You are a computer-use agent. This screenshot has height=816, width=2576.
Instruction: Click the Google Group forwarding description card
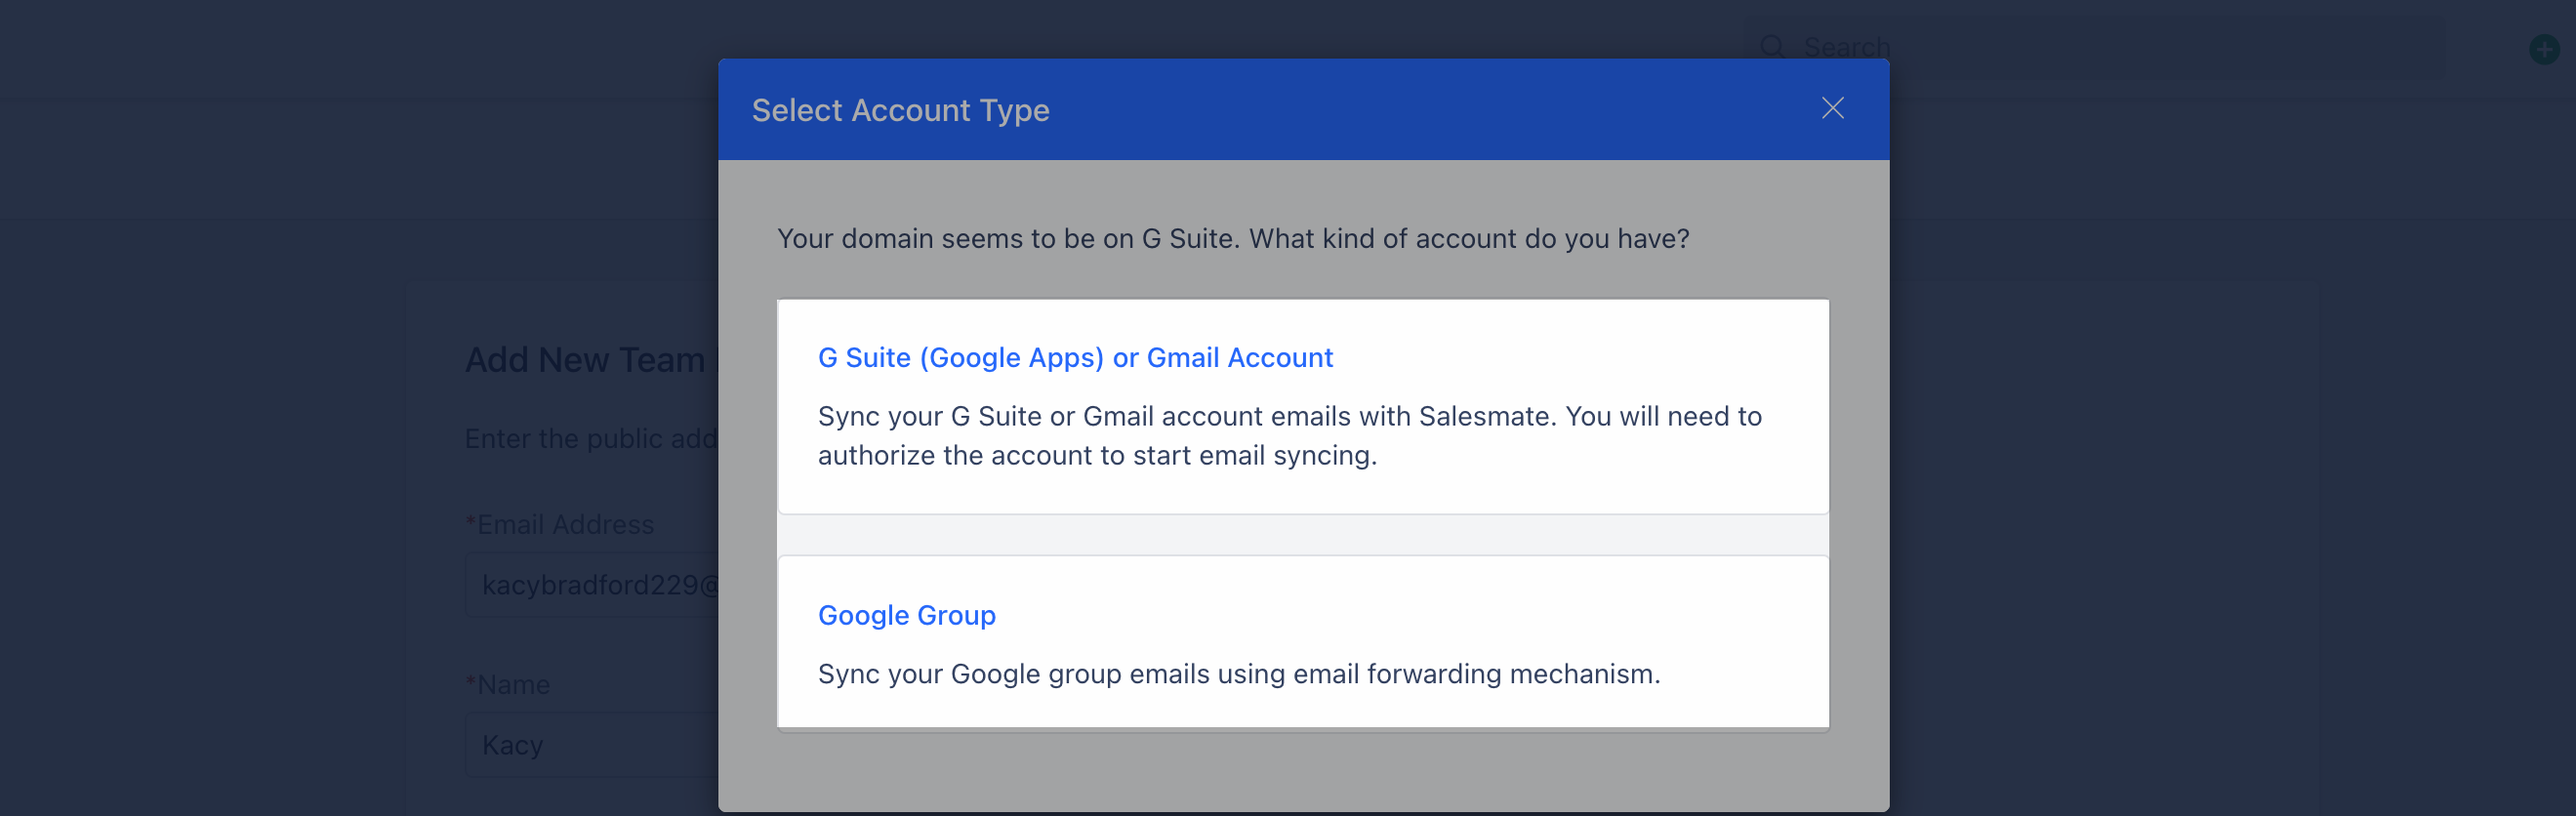click(x=1303, y=642)
